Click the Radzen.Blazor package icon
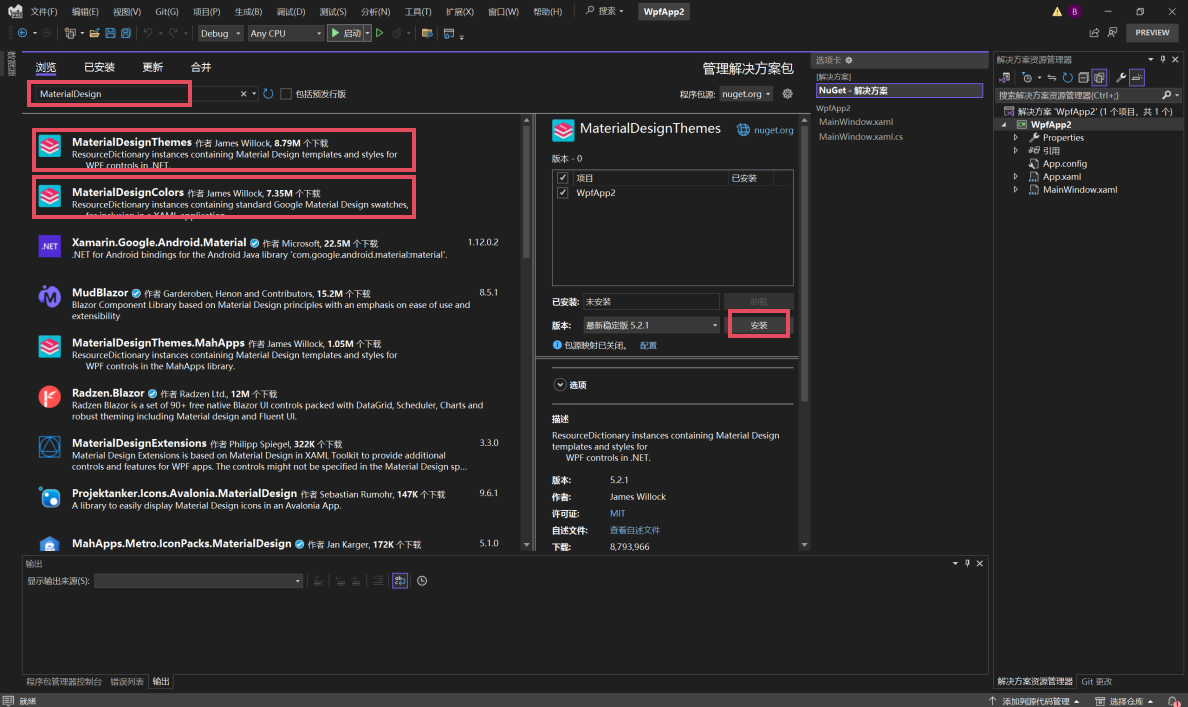Image resolution: width=1188 pixels, height=707 pixels. point(50,396)
